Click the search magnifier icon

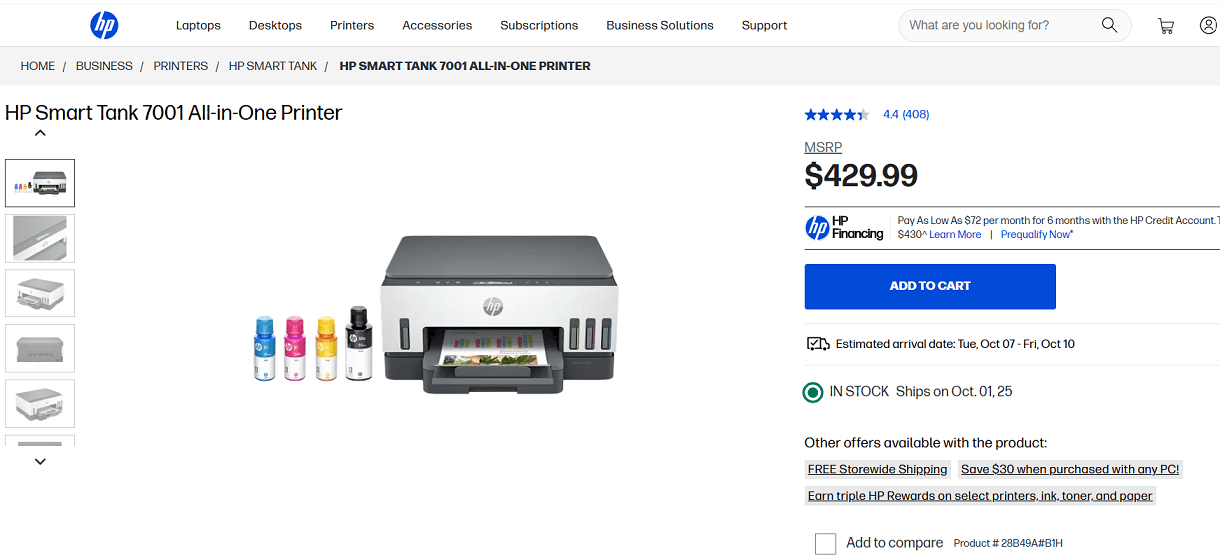1109,25
